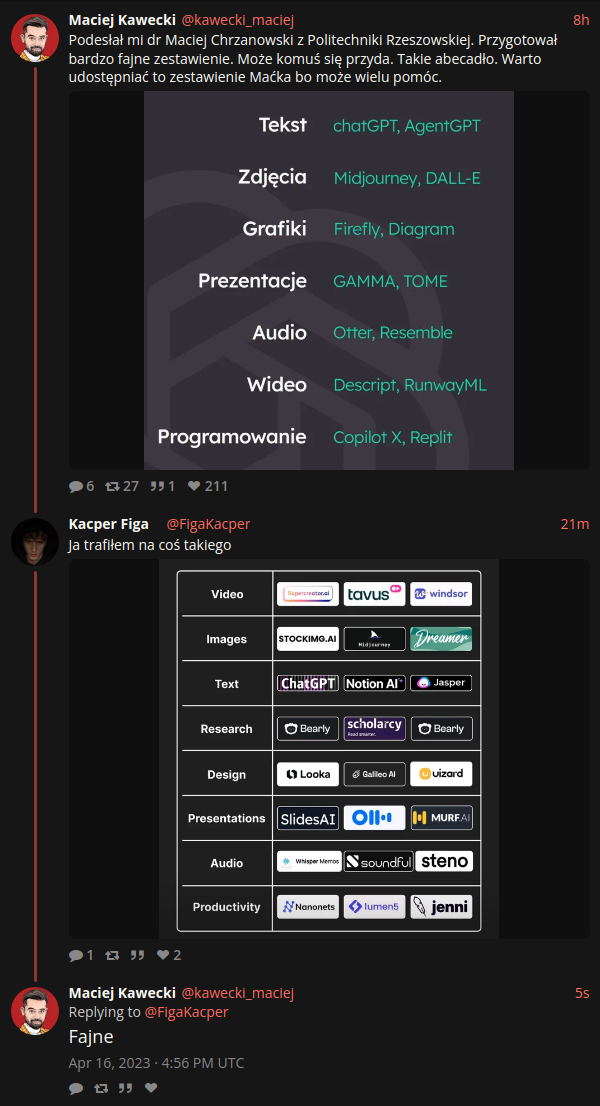The image size is (600, 1106).
Task: Open the @kawecki_maciej handle link at top
Action: coord(238,20)
